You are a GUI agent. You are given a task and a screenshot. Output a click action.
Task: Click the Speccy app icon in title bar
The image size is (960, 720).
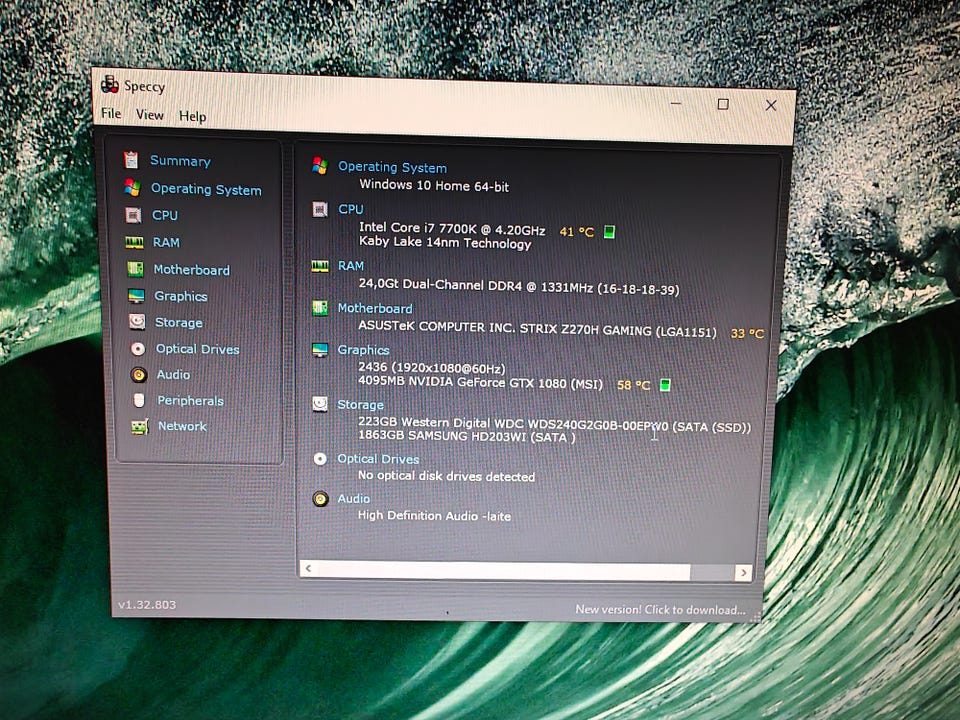click(x=110, y=84)
